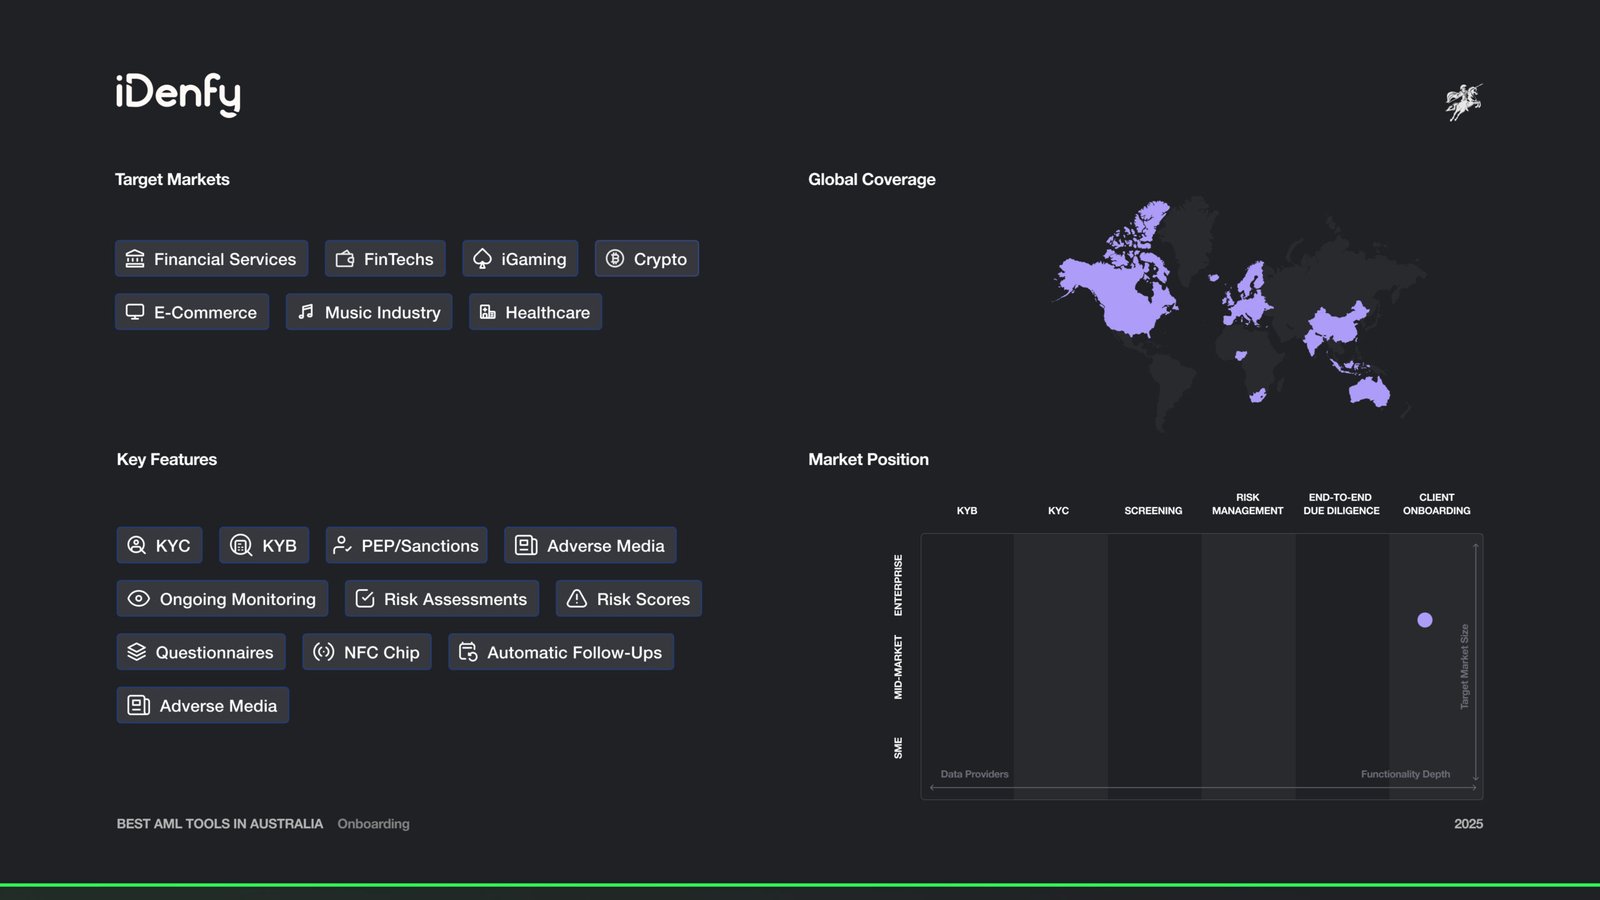Click the person-check icon beside PEP/Sanctions
Viewport: 1600px width, 900px height.
pyautogui.click(x=342, y=545)
